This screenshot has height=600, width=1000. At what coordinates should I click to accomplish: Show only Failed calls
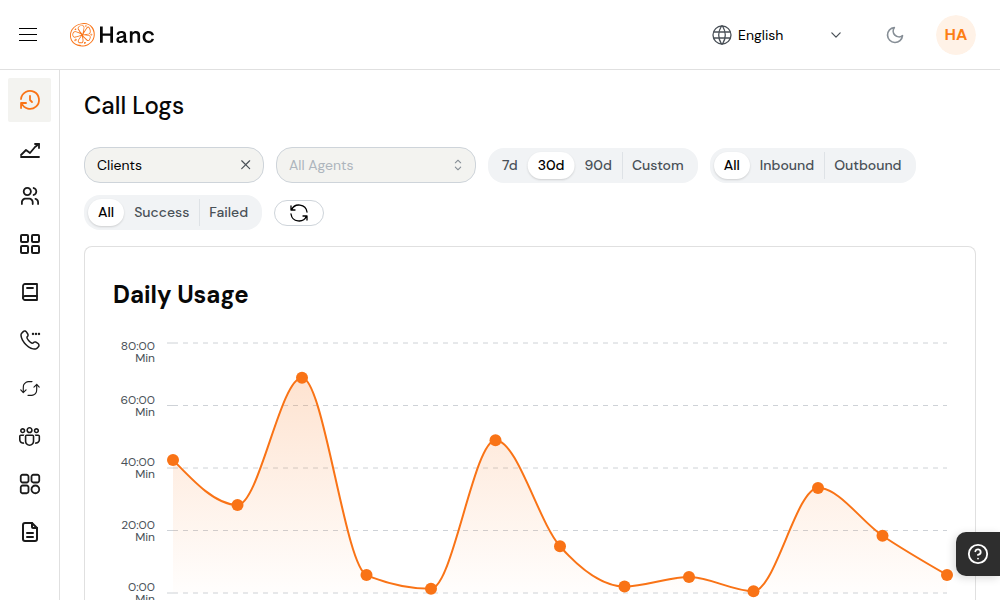coord(228,212)
